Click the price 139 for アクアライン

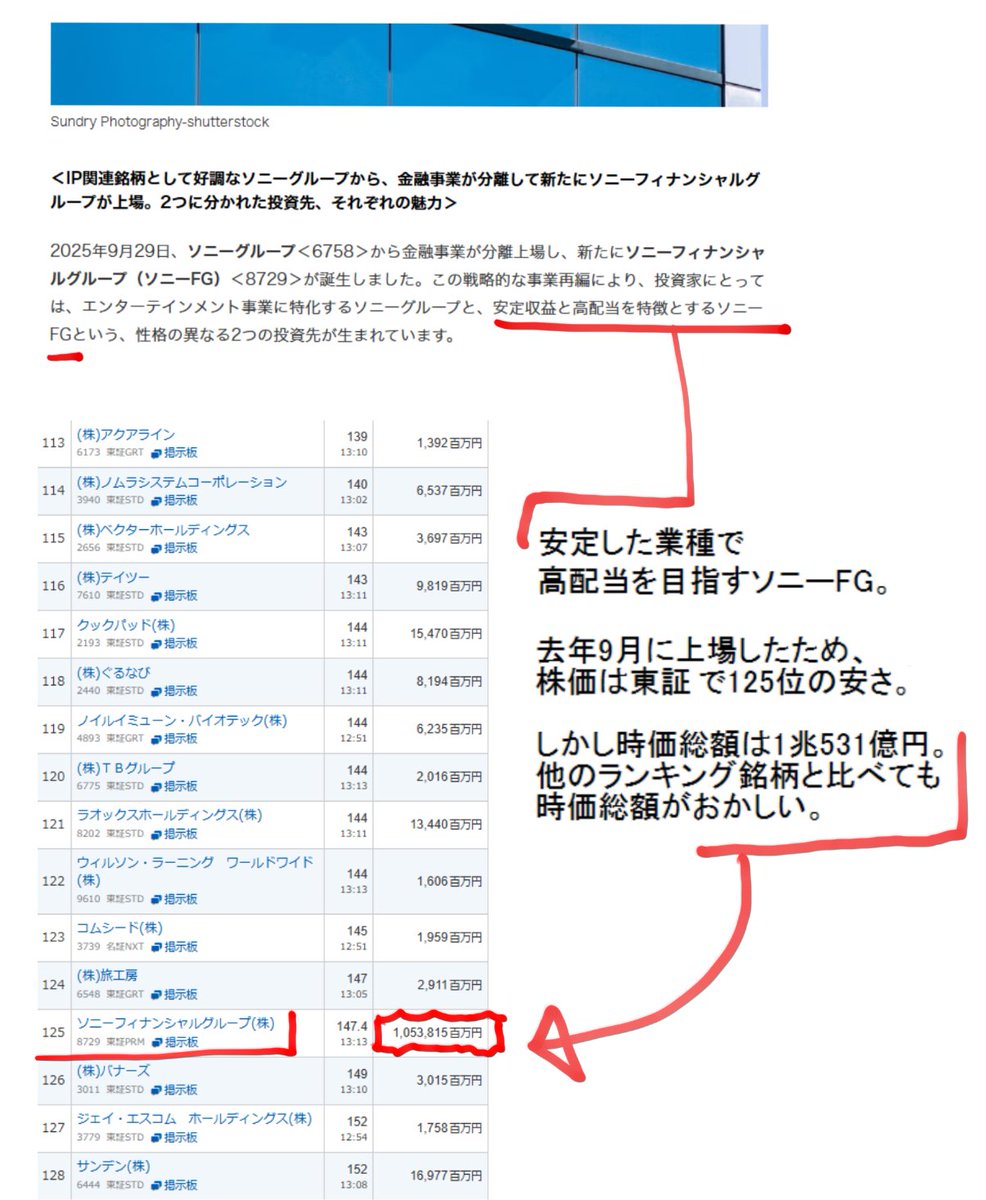point(358,436)
